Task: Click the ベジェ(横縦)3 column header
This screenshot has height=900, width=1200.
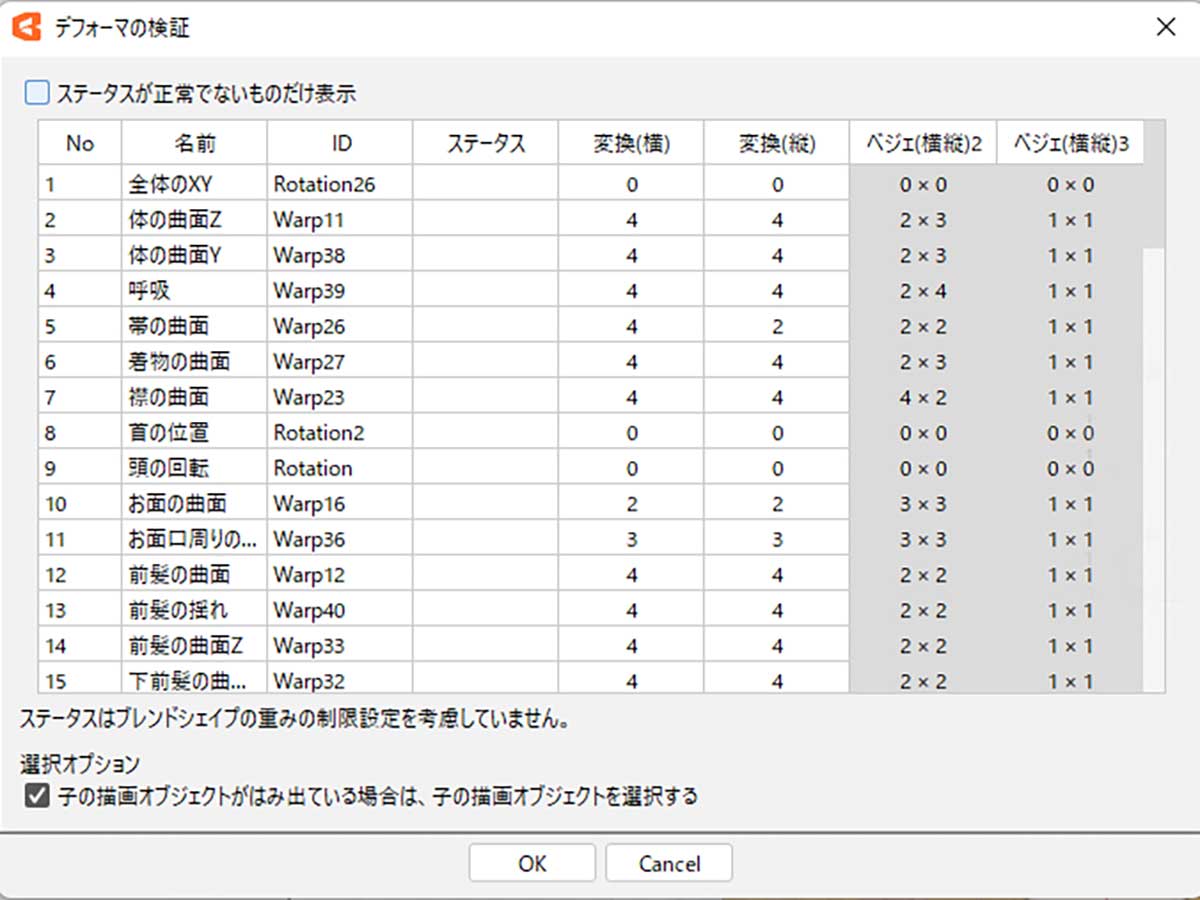Action: (x=1070, y=143)
